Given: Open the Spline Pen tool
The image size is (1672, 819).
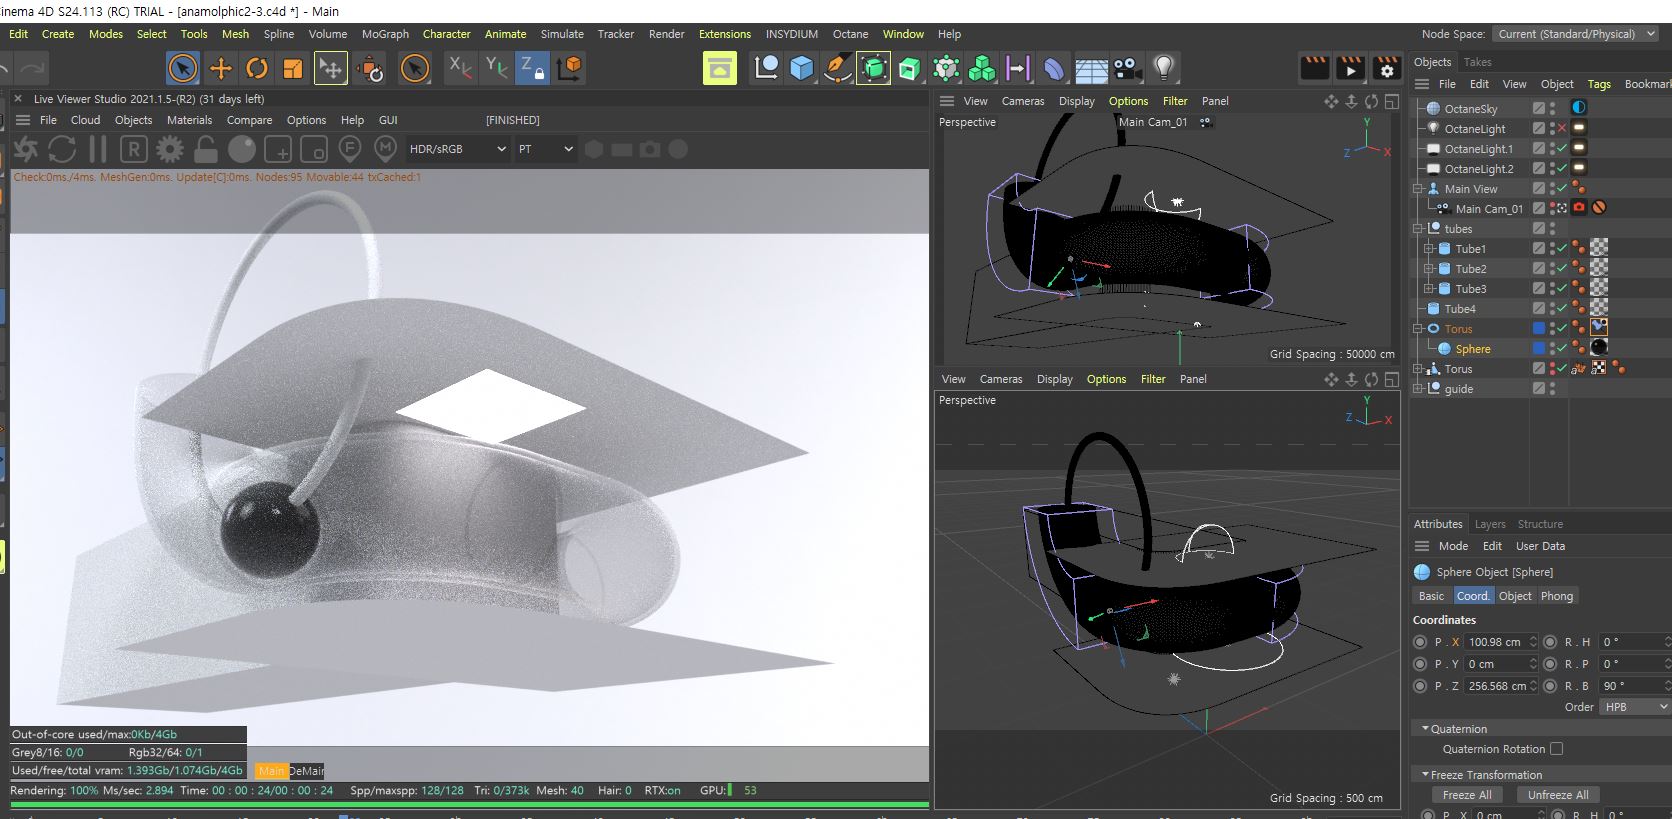Looking at the screenshot, I should point(837,68).
